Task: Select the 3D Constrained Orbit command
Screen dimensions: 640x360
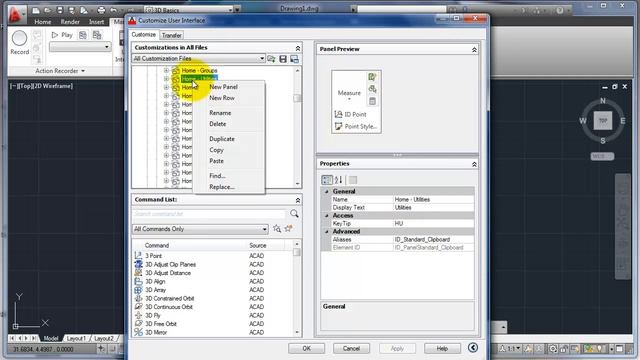Action: click(x=170, y=298)
